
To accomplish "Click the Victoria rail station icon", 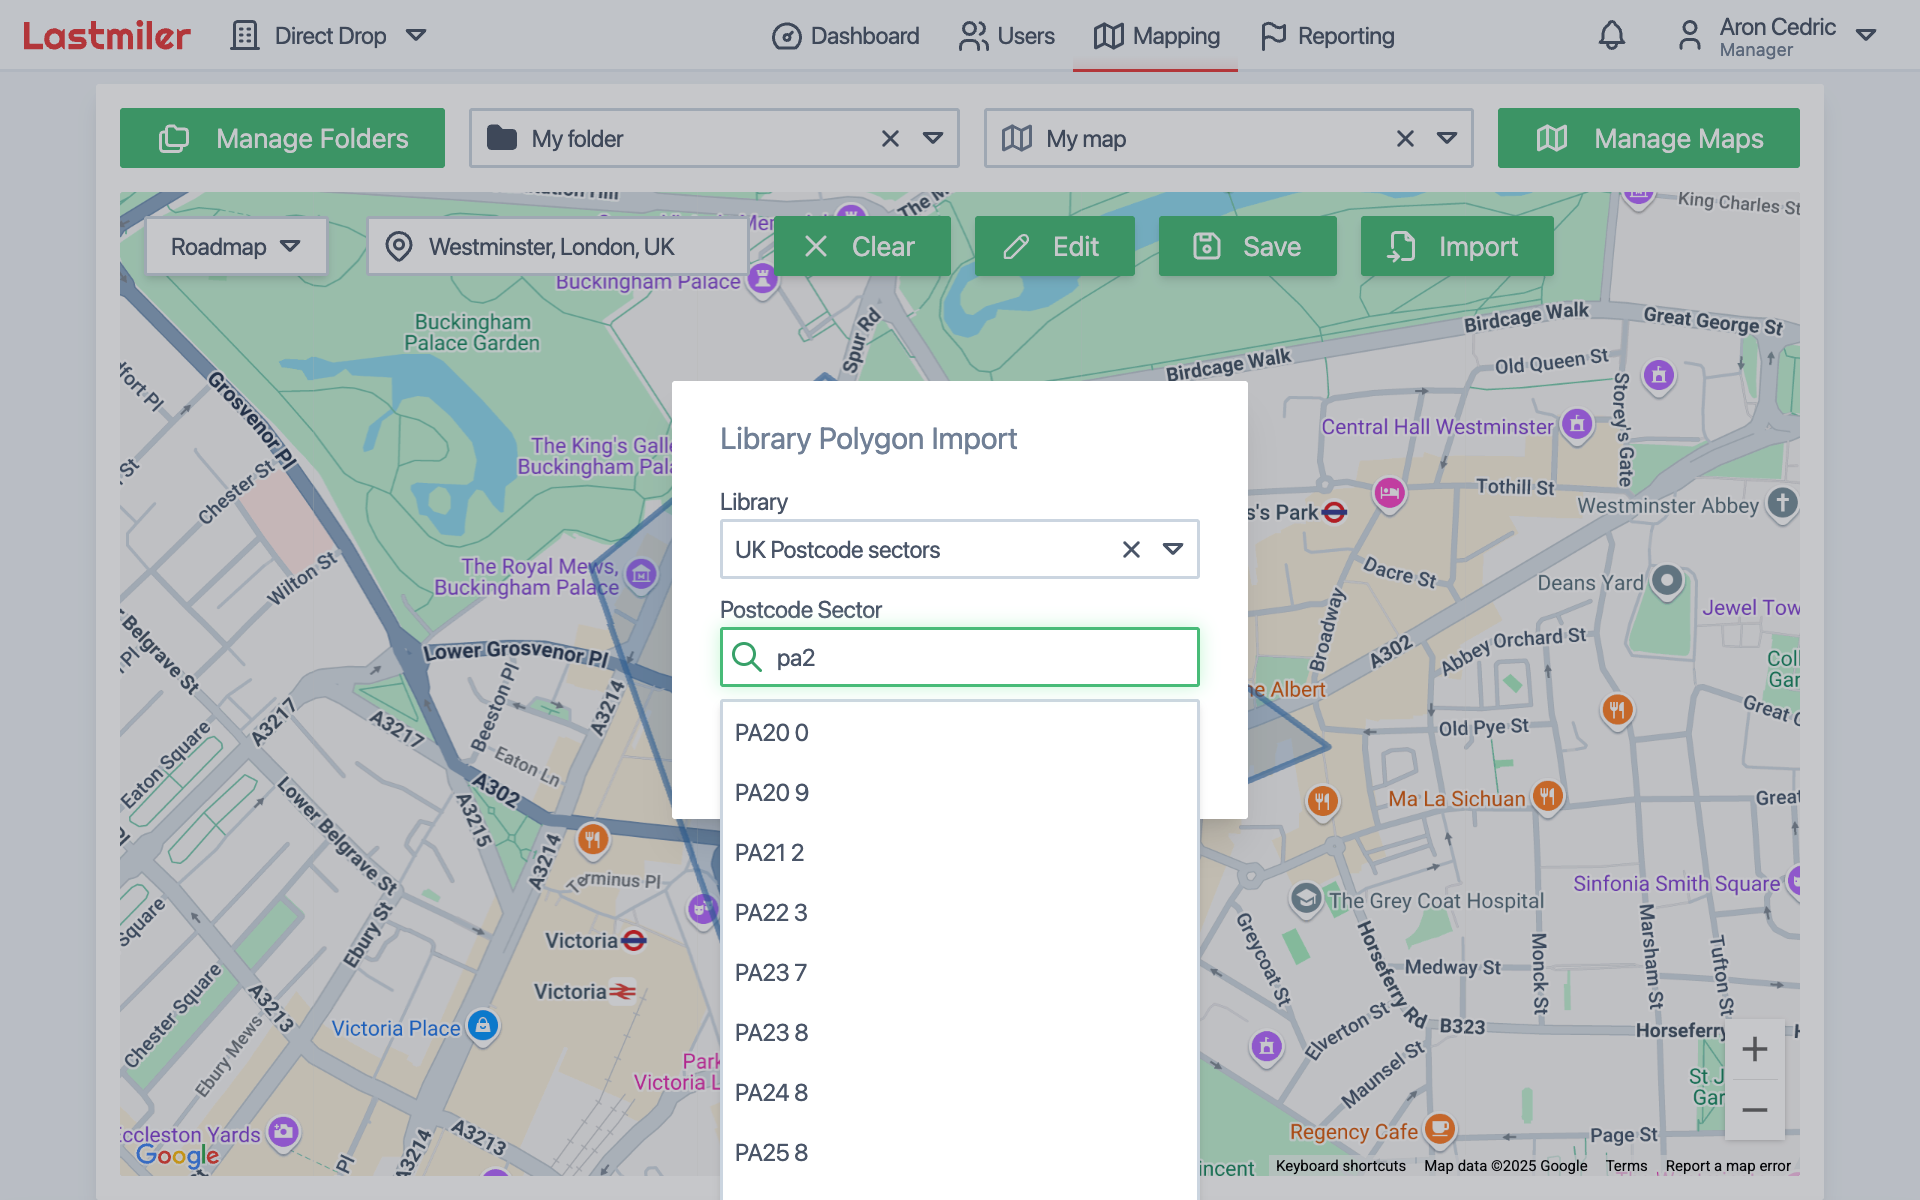I will pos(623,991).
